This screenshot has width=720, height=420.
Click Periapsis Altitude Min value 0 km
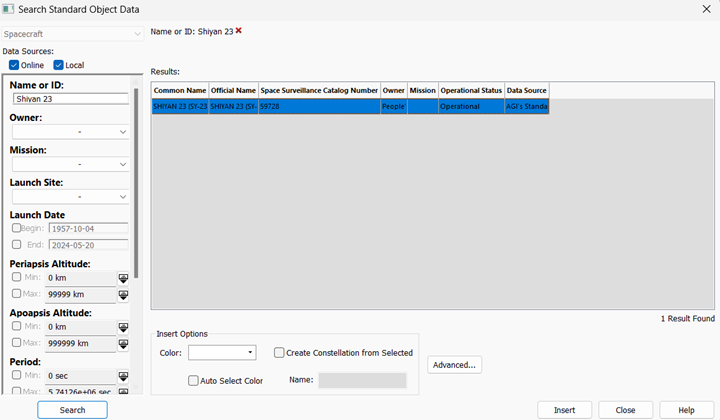click(80, 278)
